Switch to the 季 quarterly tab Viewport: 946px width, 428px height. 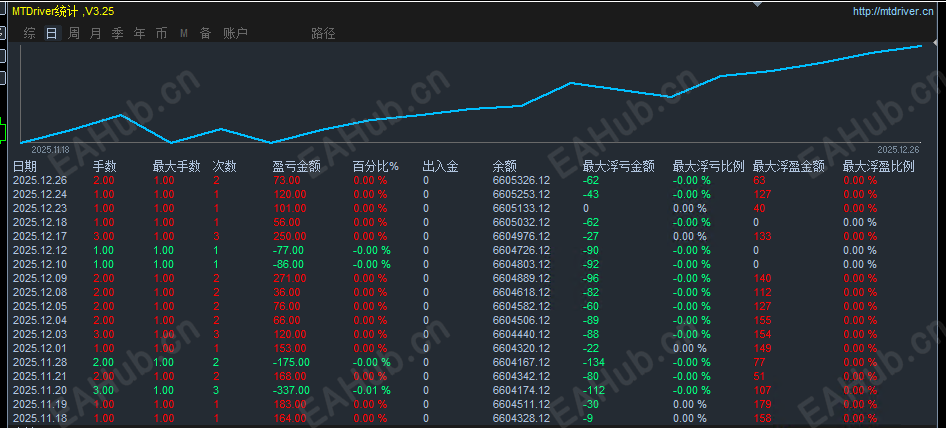point(117,33)
